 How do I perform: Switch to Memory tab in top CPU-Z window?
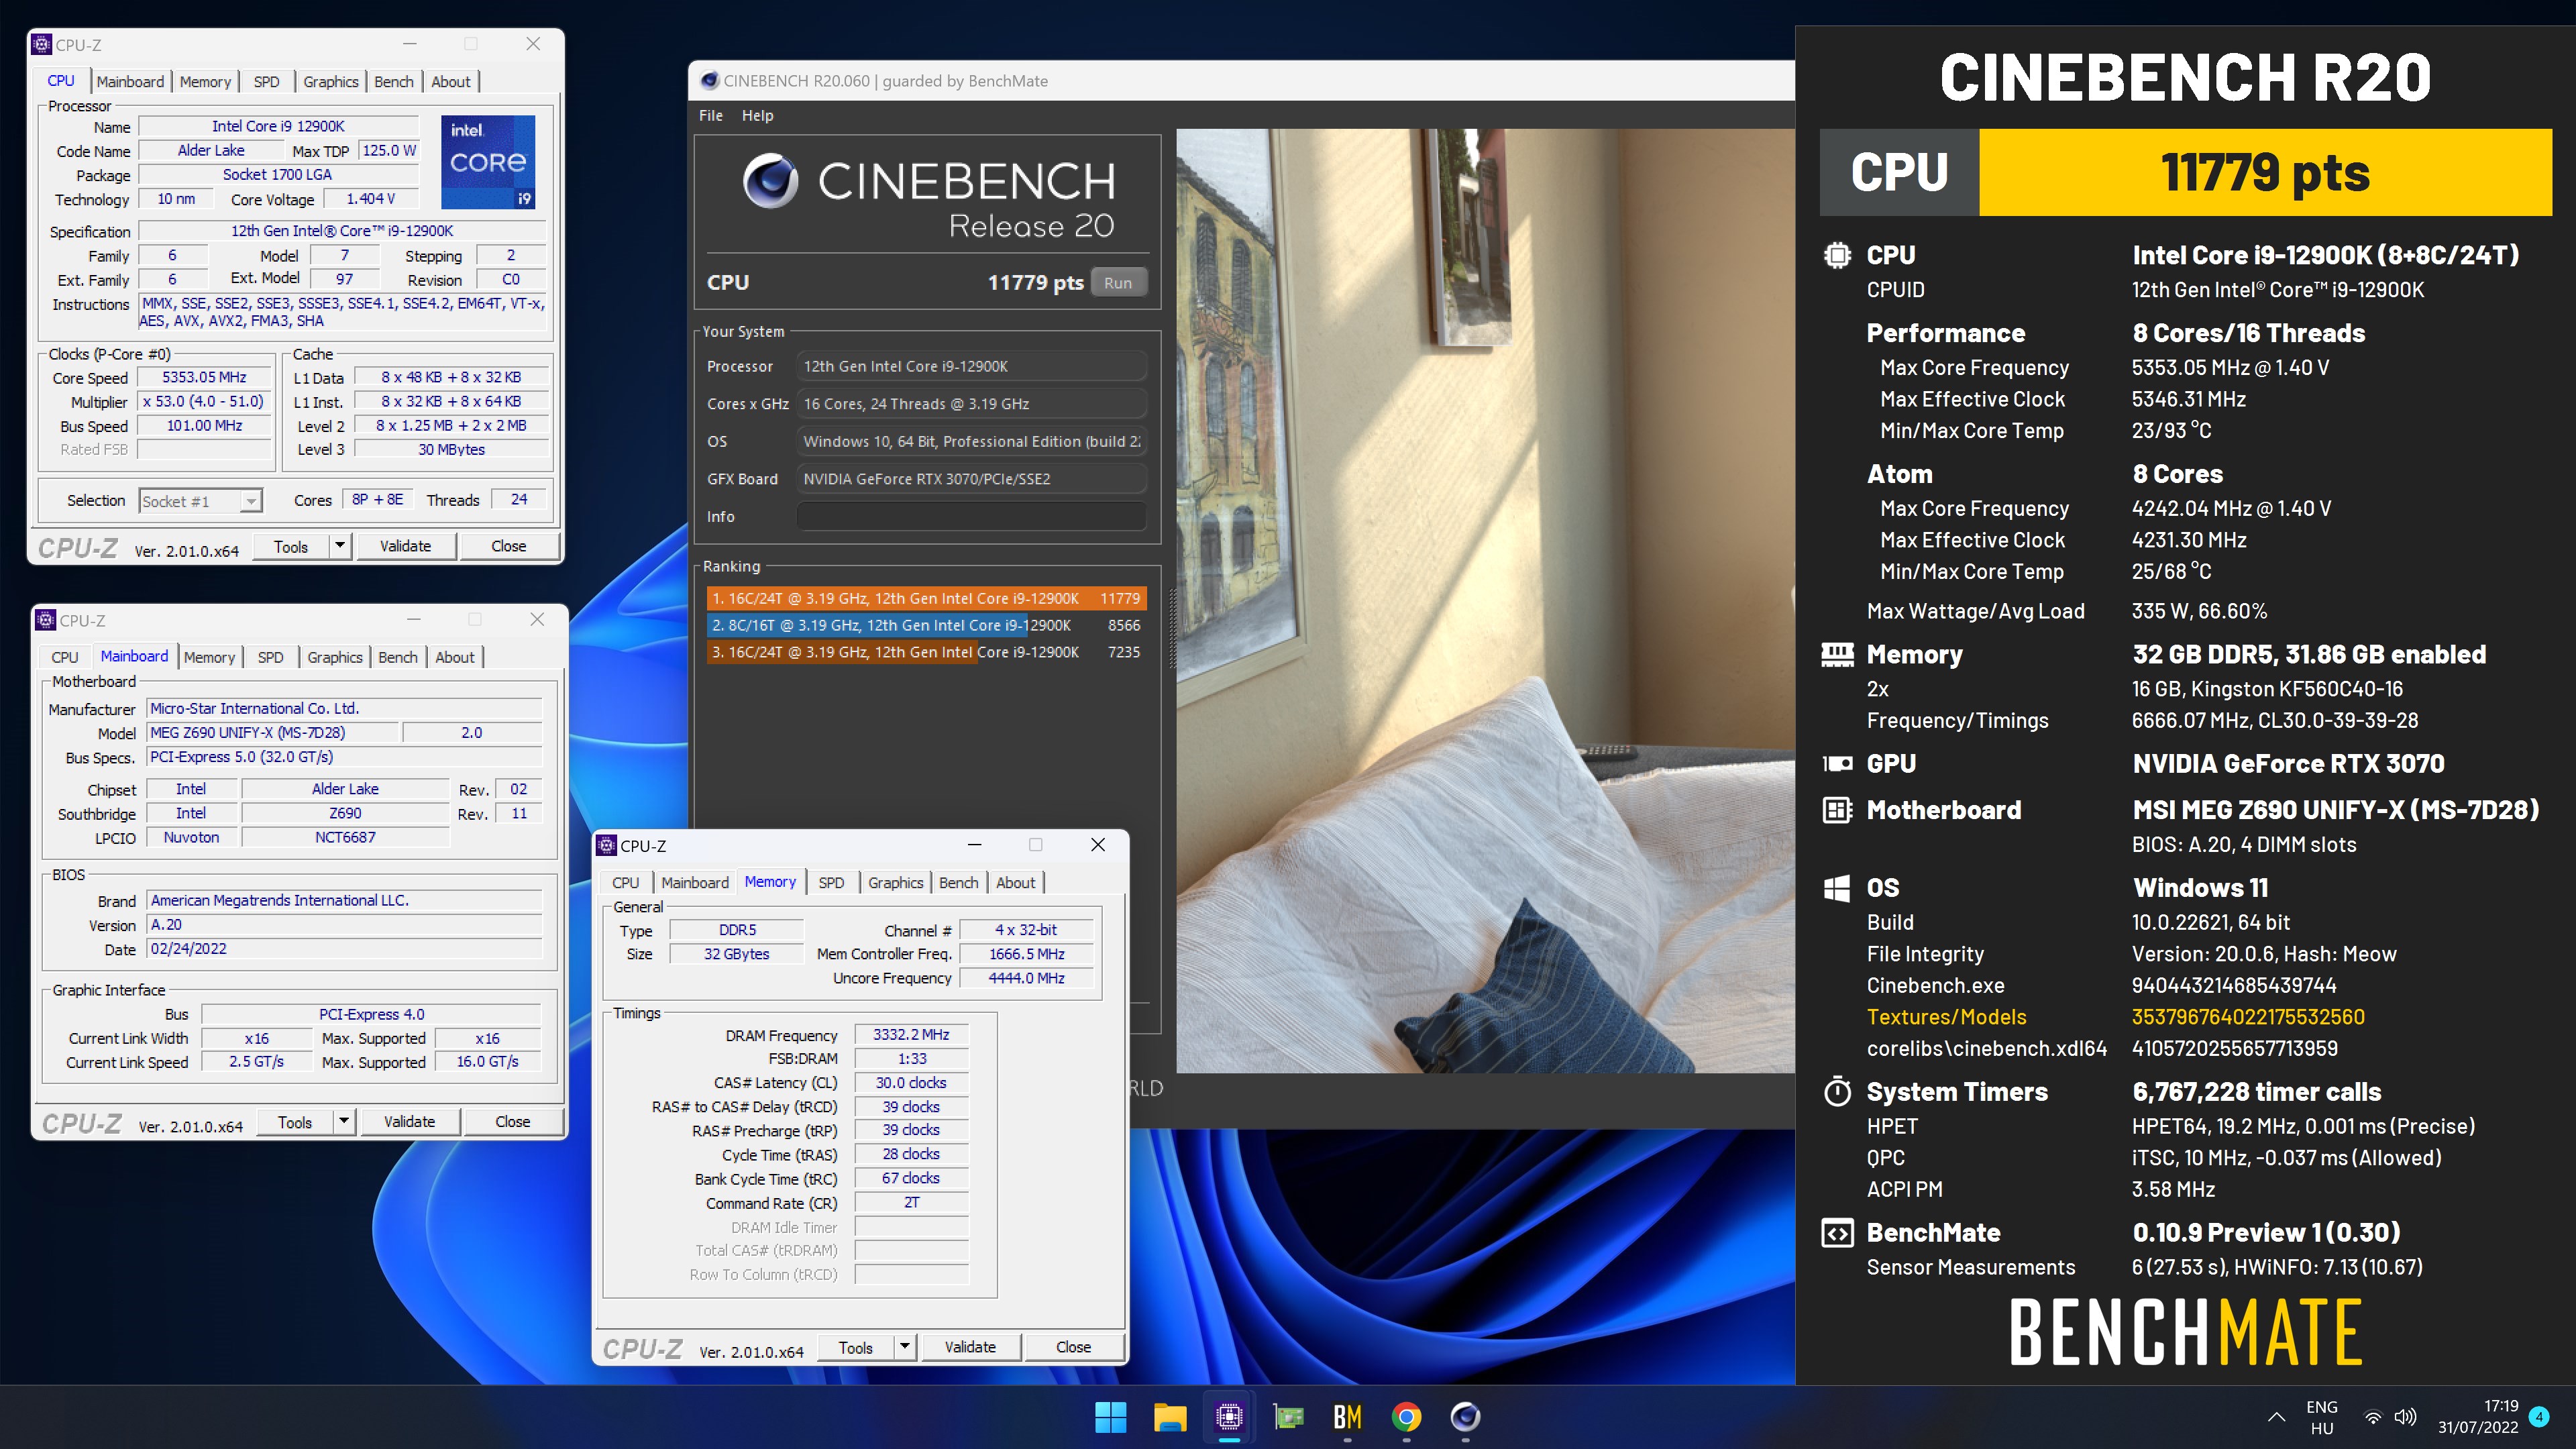(x=205, y=82)
